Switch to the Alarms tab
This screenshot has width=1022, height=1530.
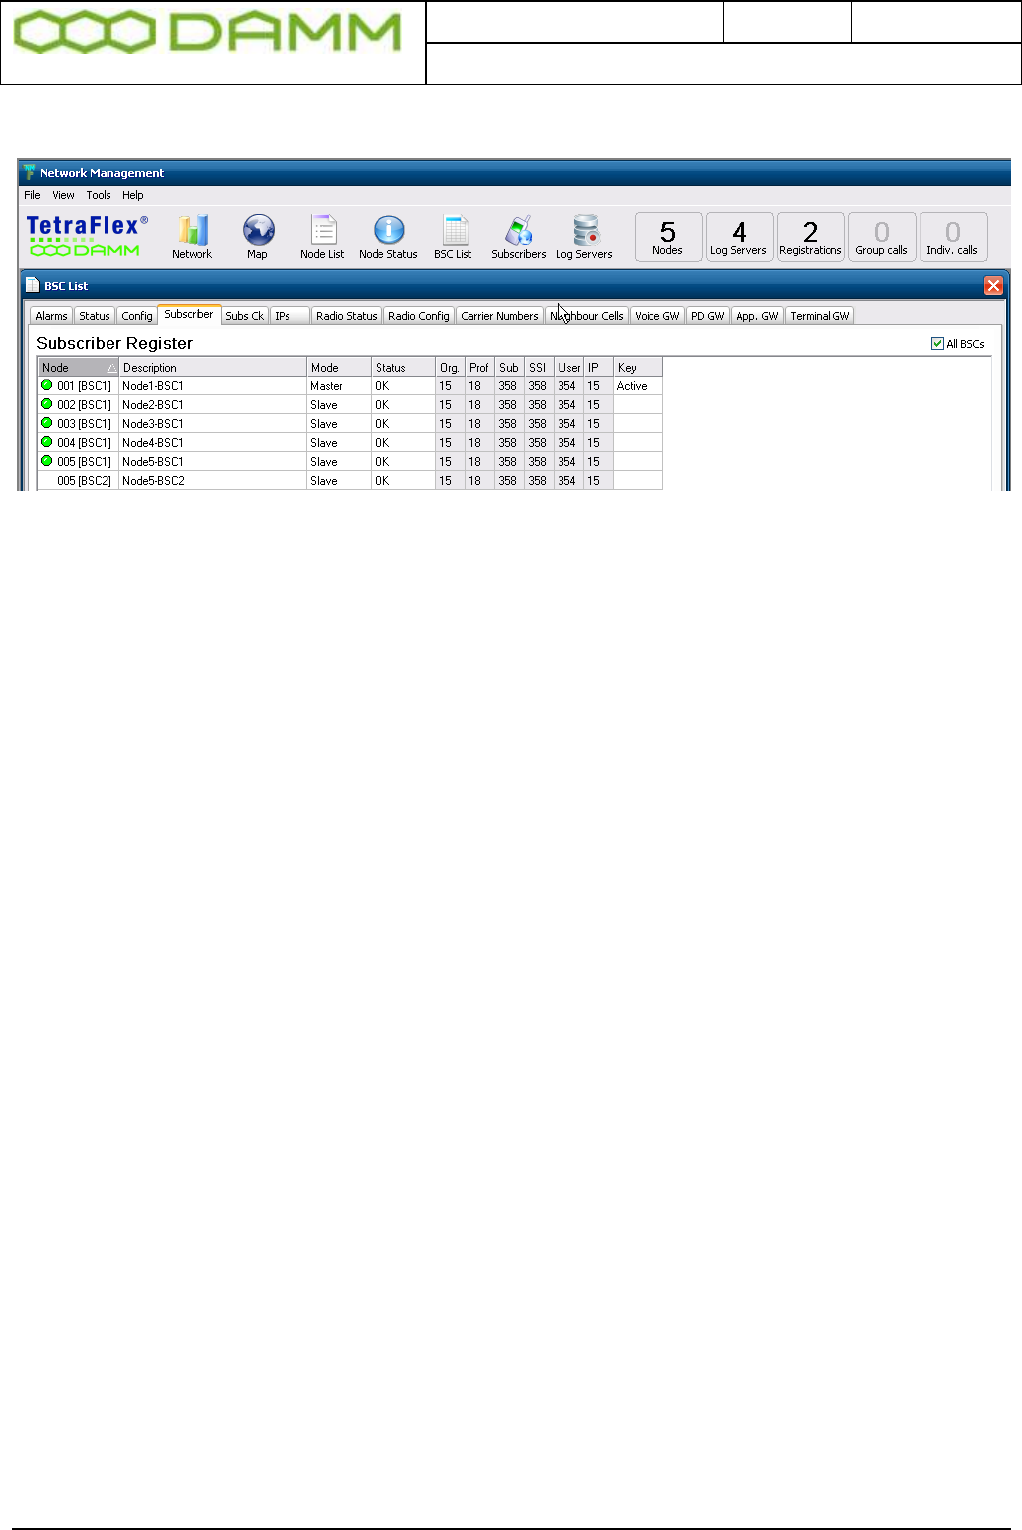pyautogui.click(x=51, y=316)
